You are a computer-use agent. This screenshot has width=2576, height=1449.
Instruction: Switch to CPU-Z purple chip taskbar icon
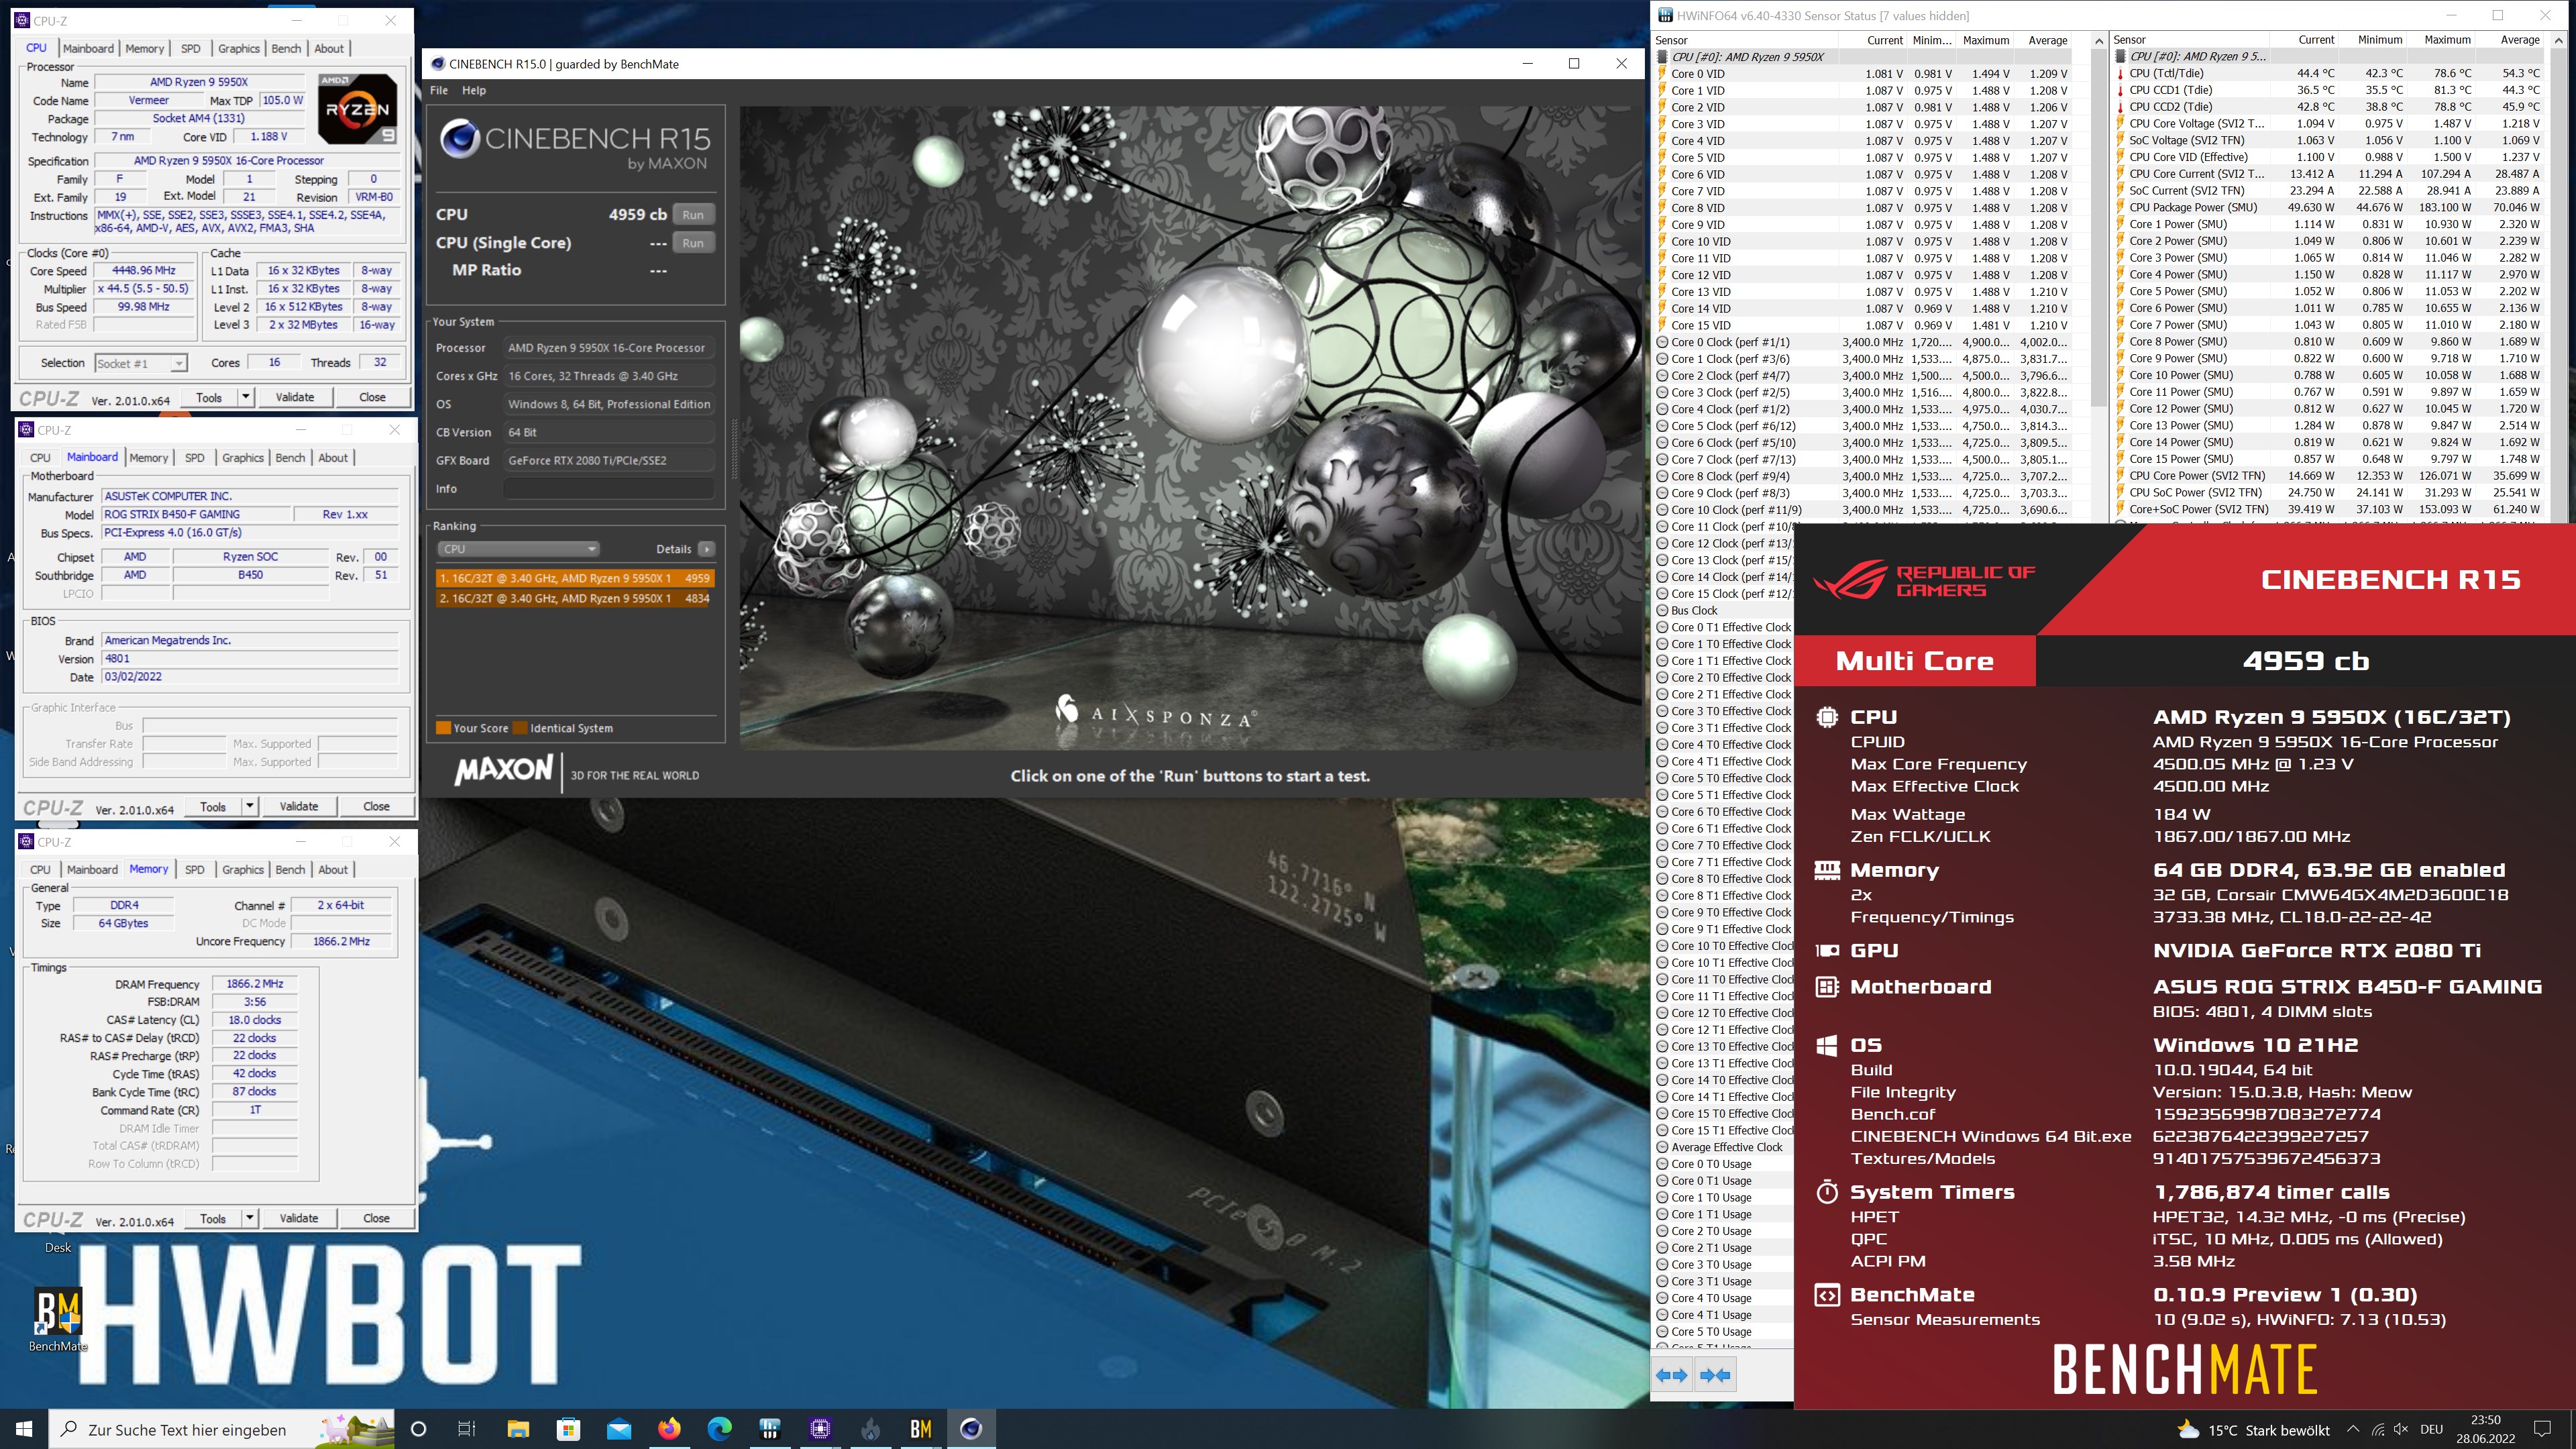pos(820,1429)
